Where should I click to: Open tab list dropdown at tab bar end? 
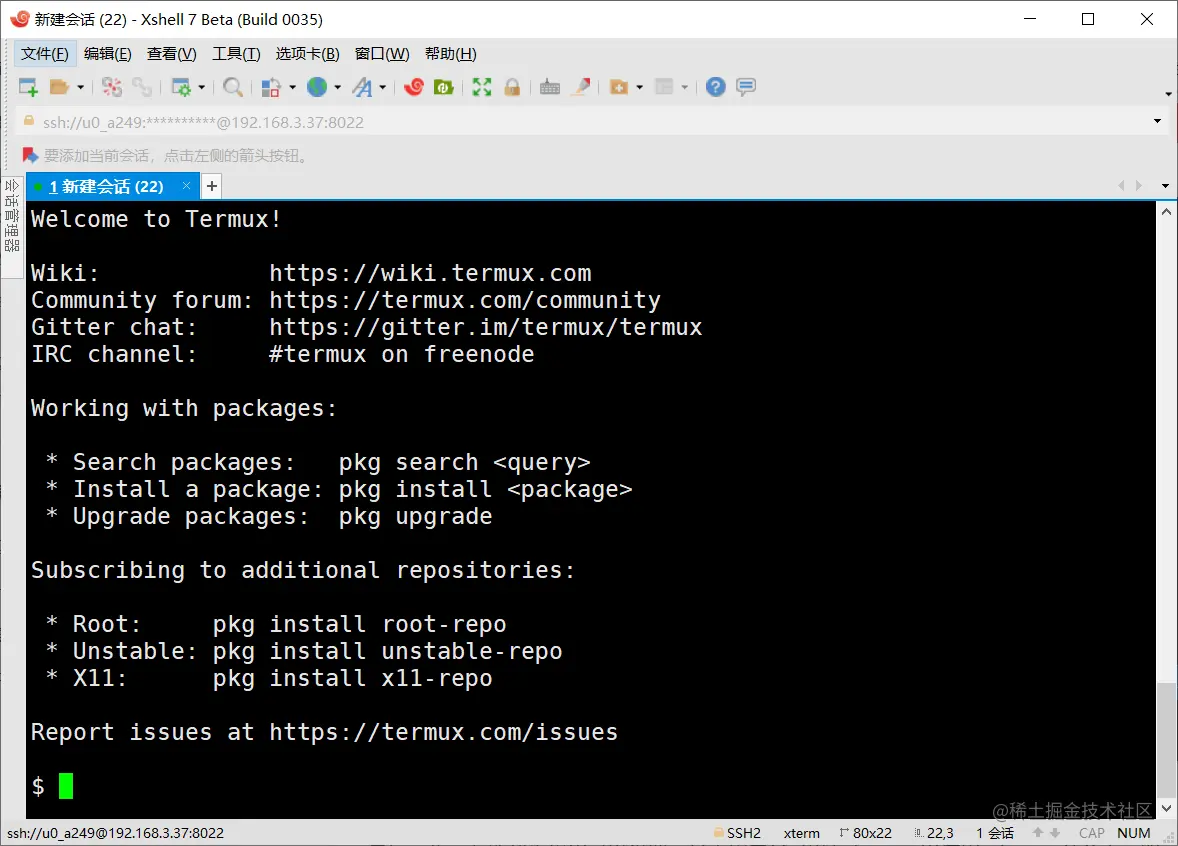point(1165,186)
